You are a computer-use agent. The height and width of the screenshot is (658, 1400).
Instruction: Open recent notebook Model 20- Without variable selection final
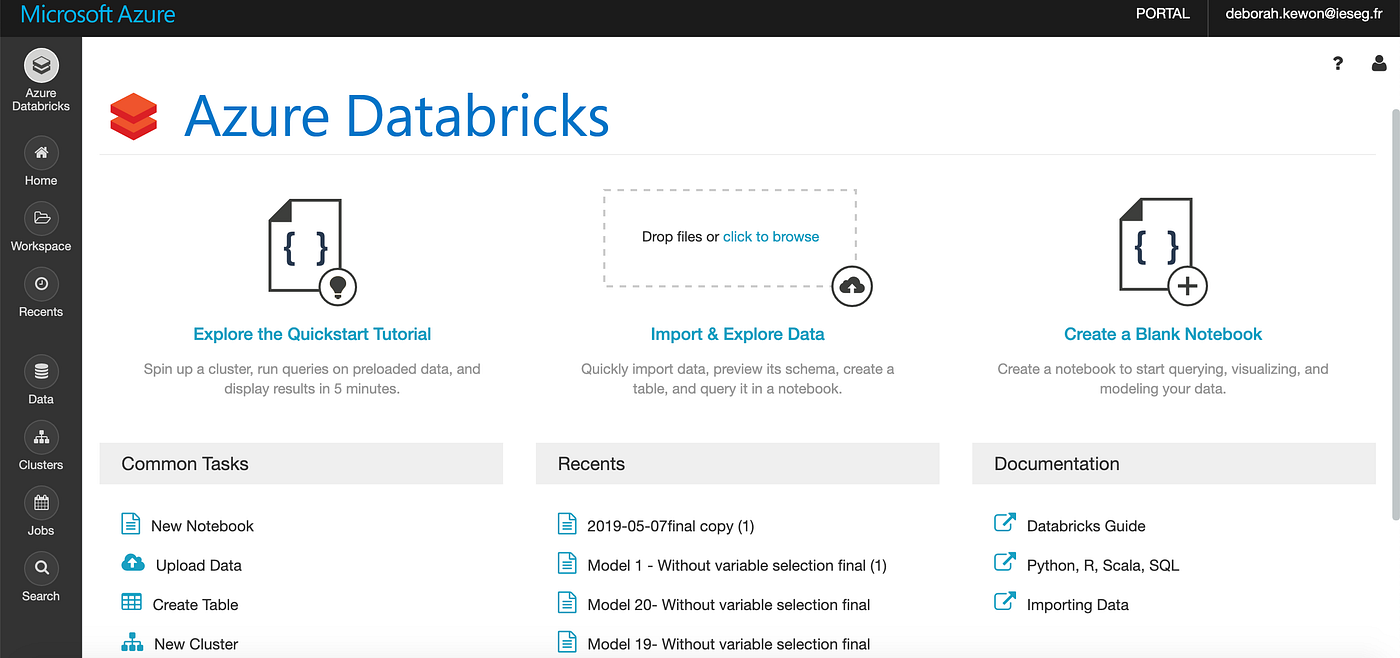729,604
